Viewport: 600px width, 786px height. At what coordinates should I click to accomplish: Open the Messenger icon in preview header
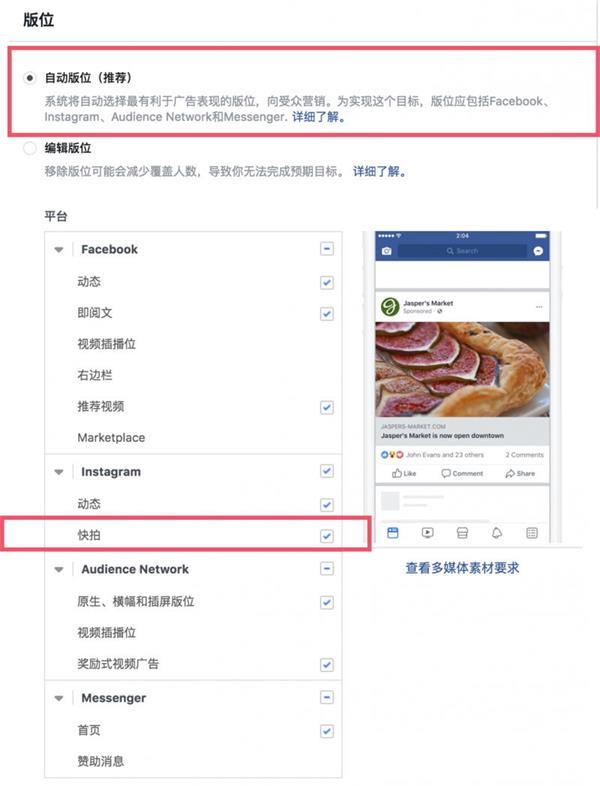coord(538,251)
